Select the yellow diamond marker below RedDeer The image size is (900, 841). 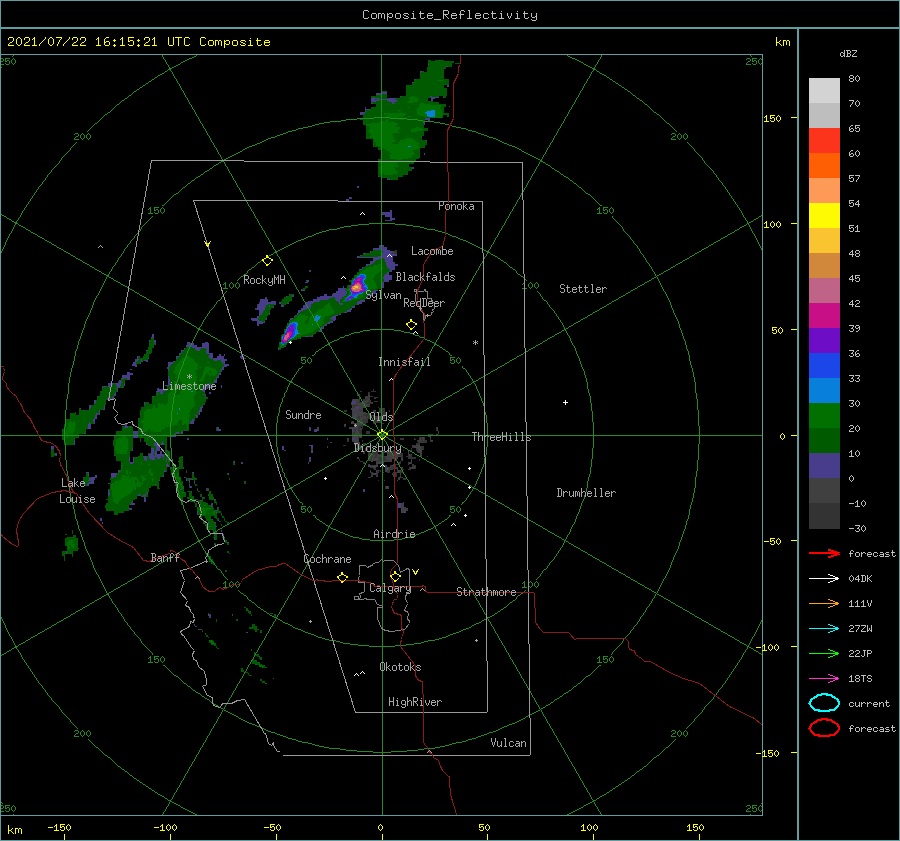click(411, 325)
